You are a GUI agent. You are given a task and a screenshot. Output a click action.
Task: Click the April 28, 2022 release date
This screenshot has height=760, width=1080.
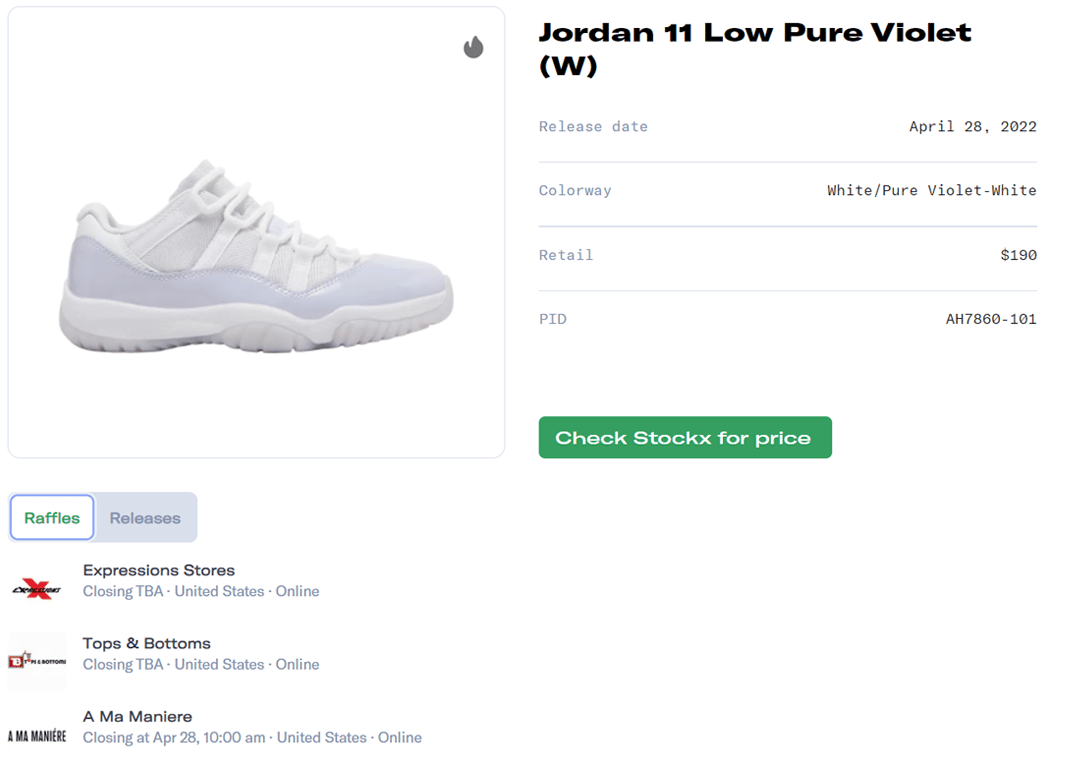(x=972, y=127)
